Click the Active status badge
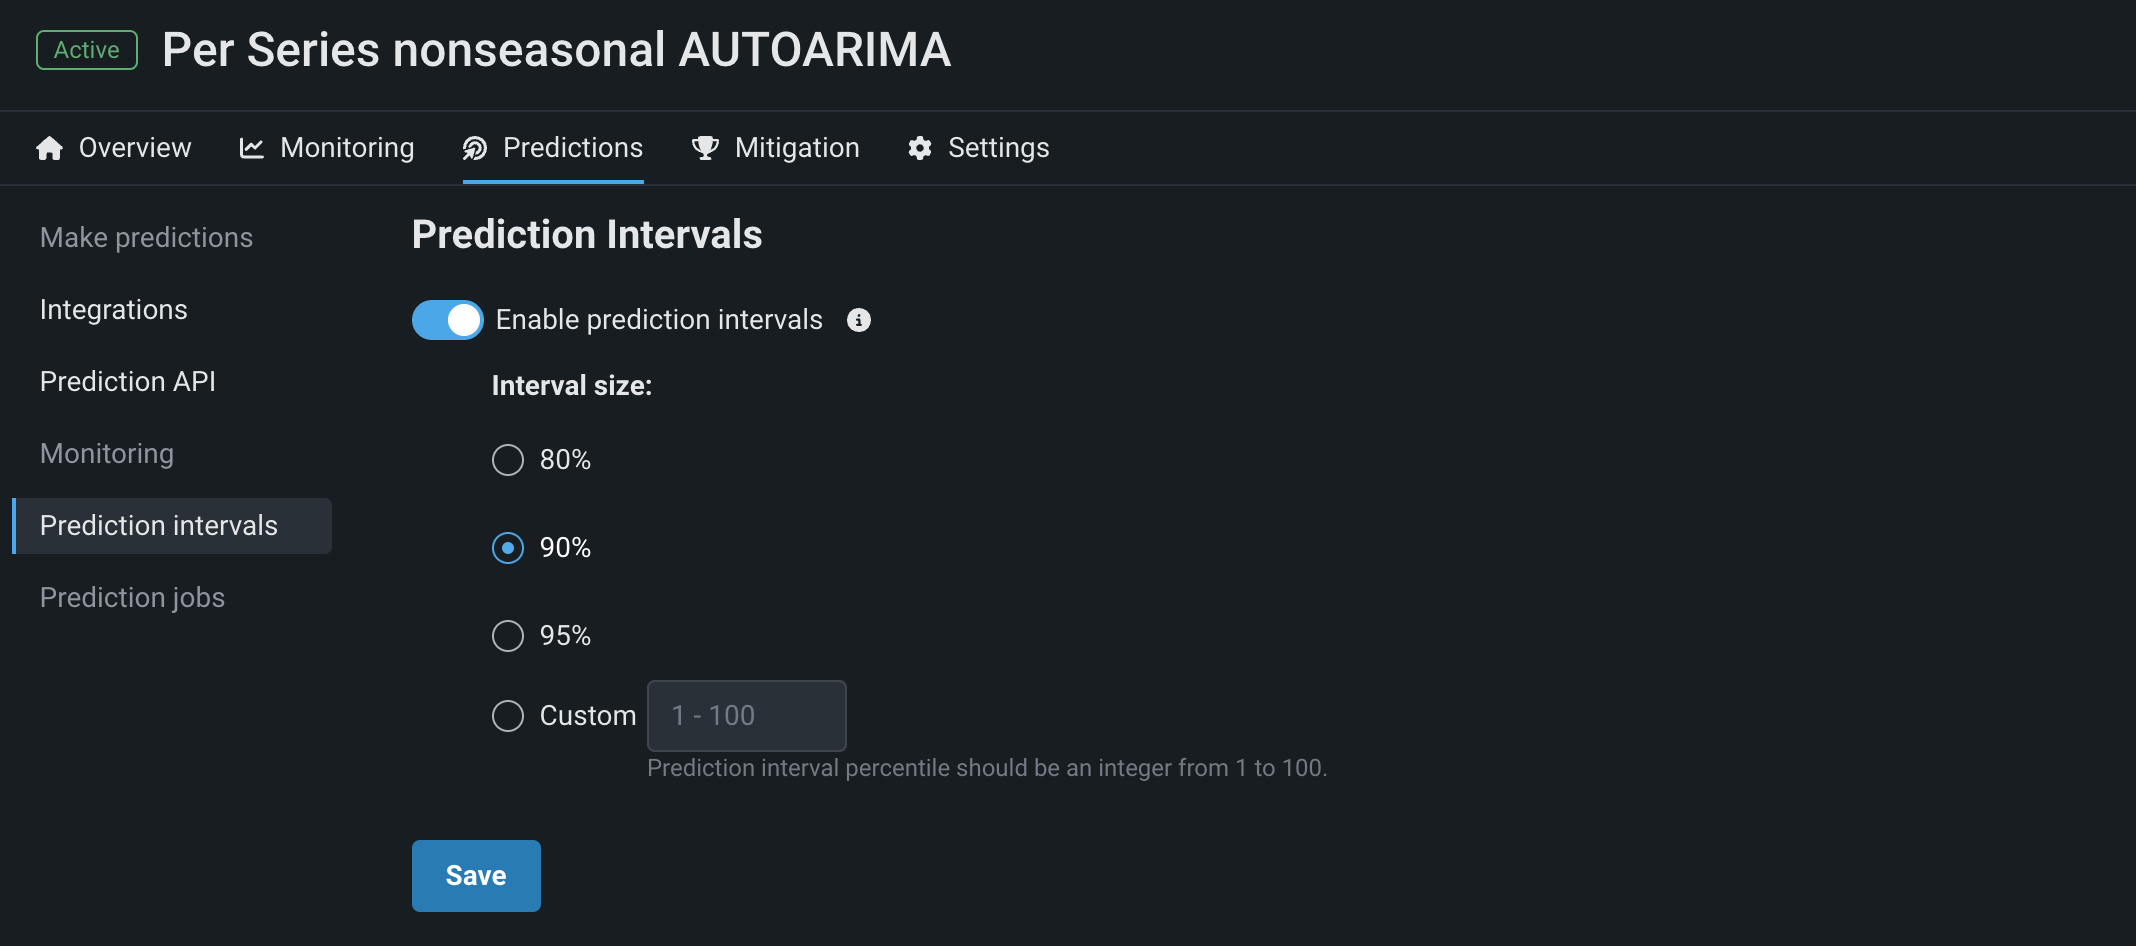 pyautogui.click(x=87, y=50)
